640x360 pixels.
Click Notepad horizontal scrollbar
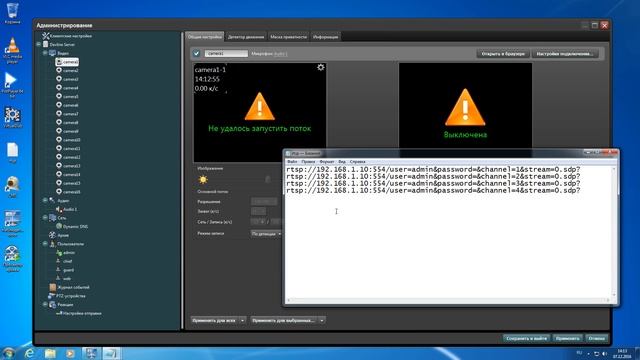click(449, 300)
